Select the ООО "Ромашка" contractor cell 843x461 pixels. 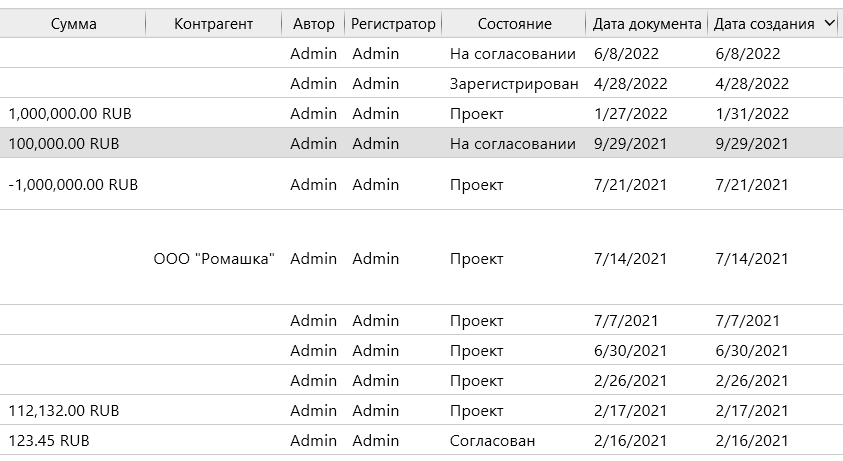(214, 259)
